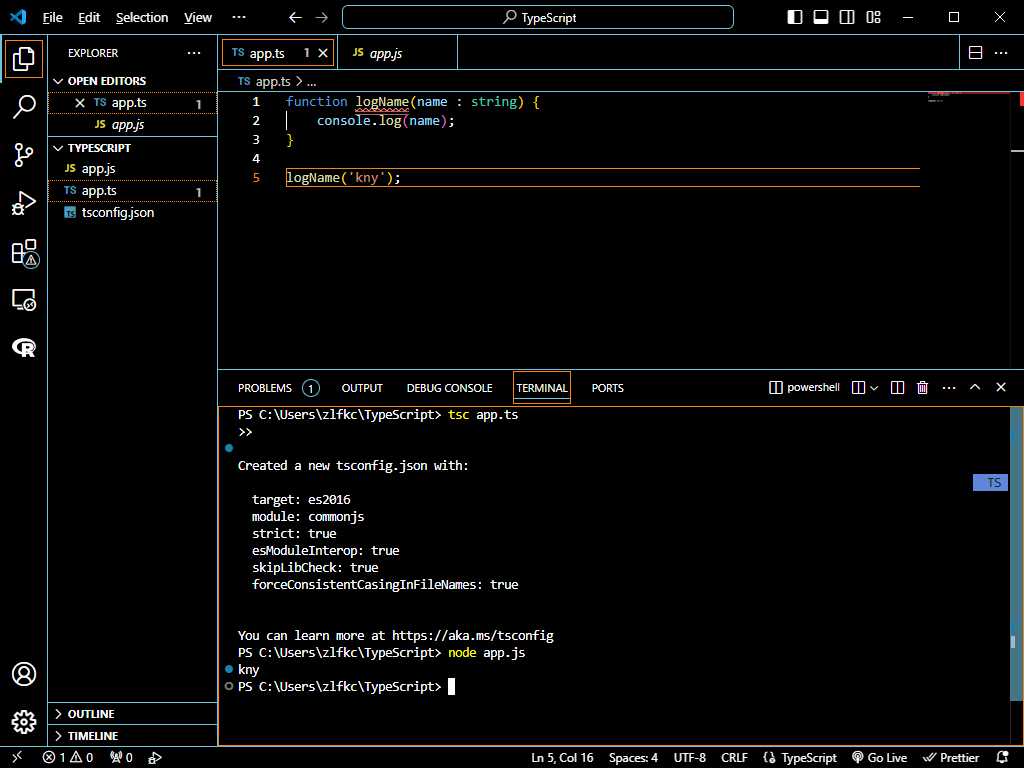Split the editor using the title bar icon

[975, 53]
